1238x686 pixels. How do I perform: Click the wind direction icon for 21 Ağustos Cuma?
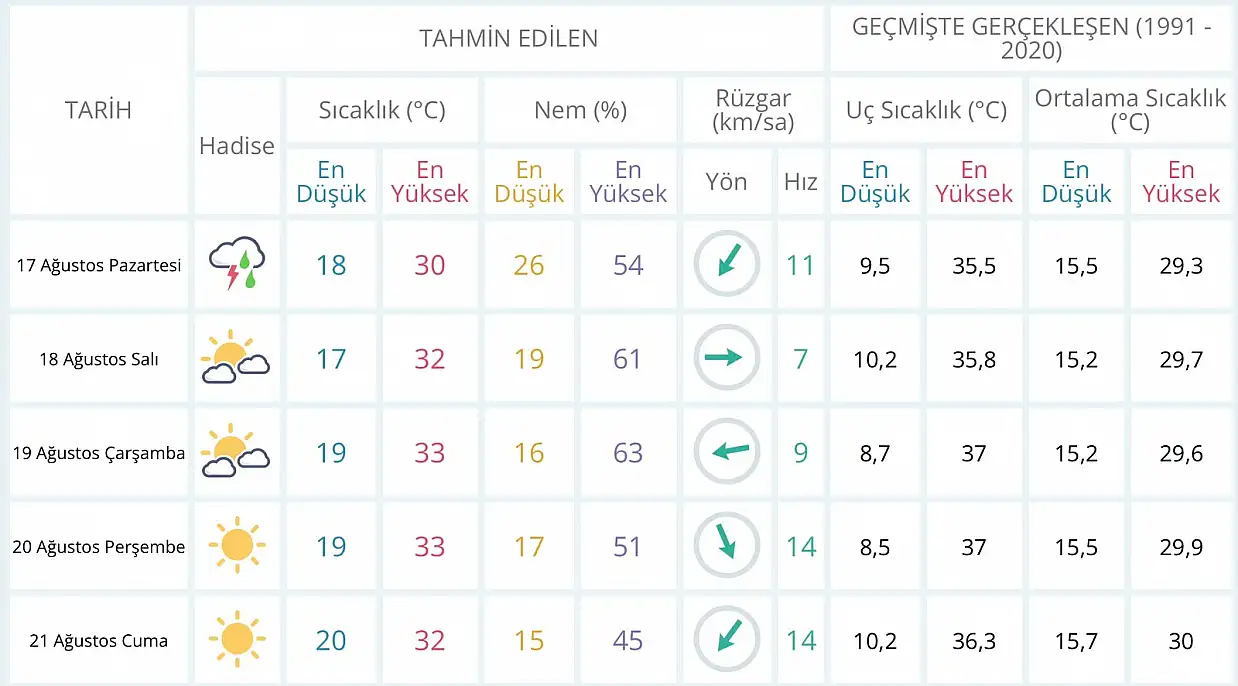(727, 640)
